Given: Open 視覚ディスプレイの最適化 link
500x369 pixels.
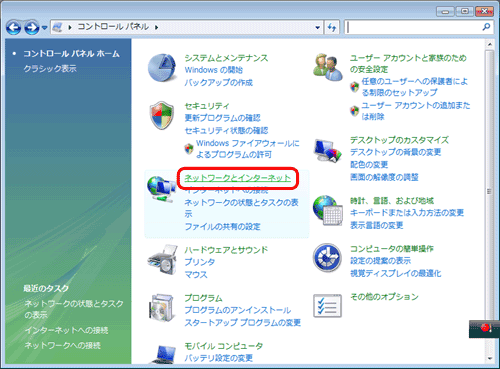Looking at the screenshot, I should tap(395, 273).
